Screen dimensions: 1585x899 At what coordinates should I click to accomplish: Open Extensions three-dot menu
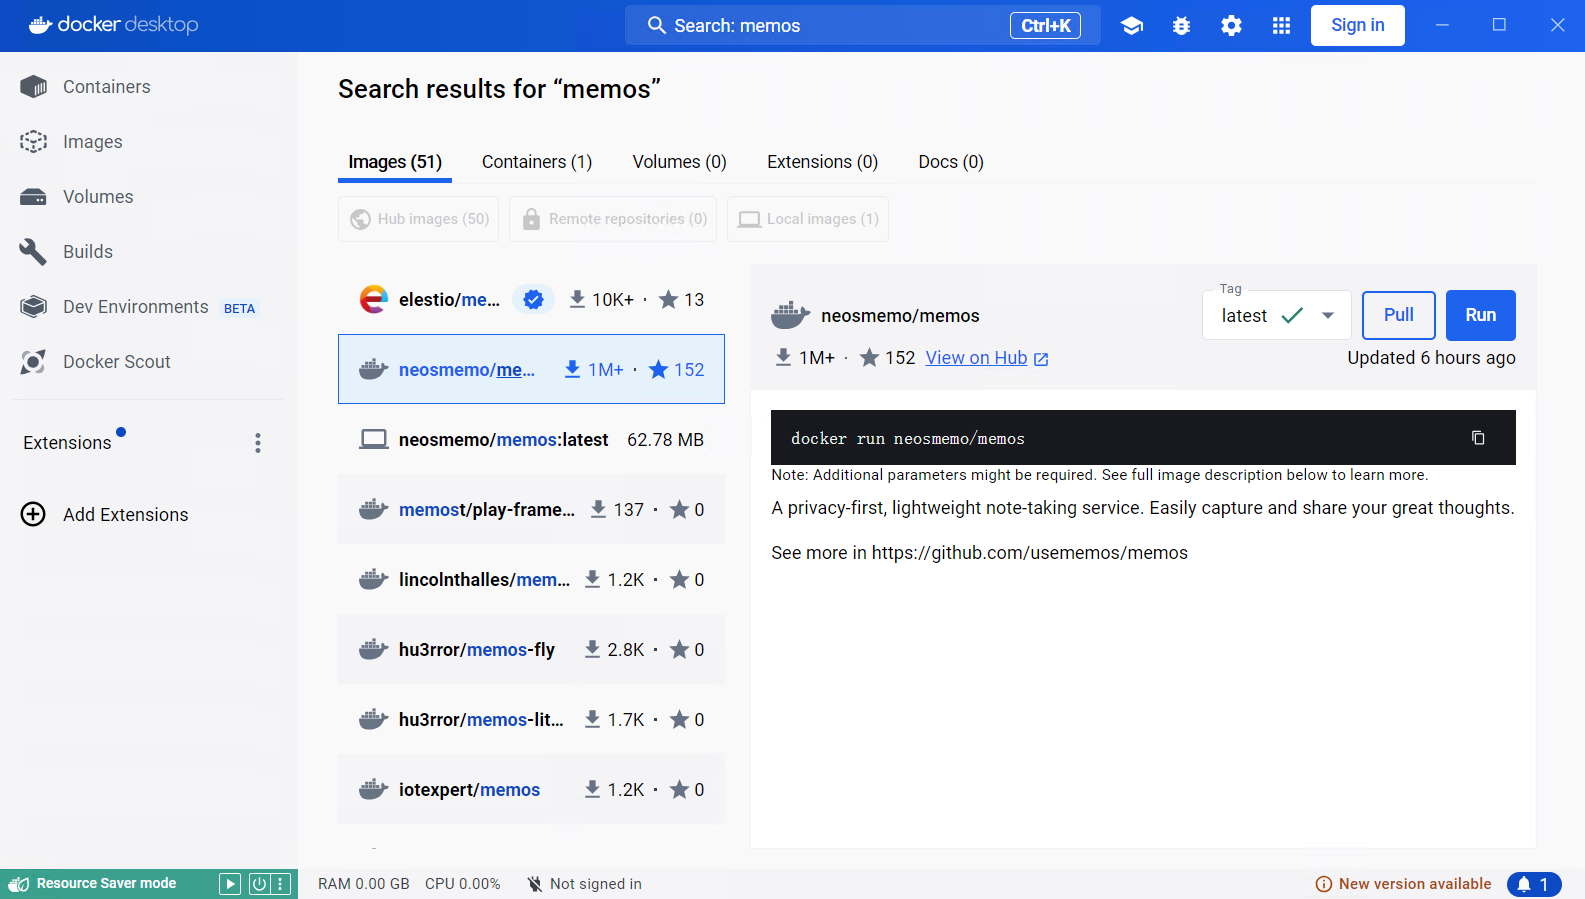(x=258, y=443)
